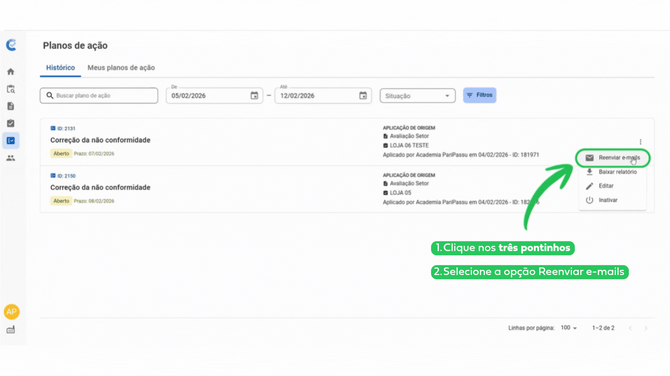
Task: Open the rows per page 100 dropdown
Action: click(x=569, y=328)
